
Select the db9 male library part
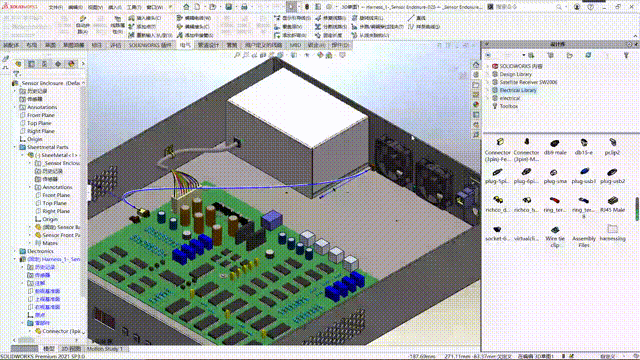(555, 147)
